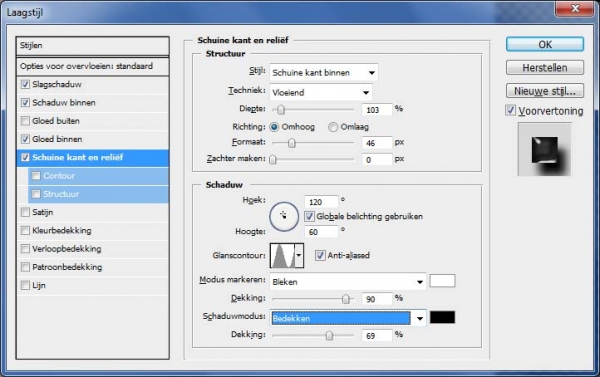
Task: Toggle the Schaduw binnen checkbox
Action: (25, 103)
